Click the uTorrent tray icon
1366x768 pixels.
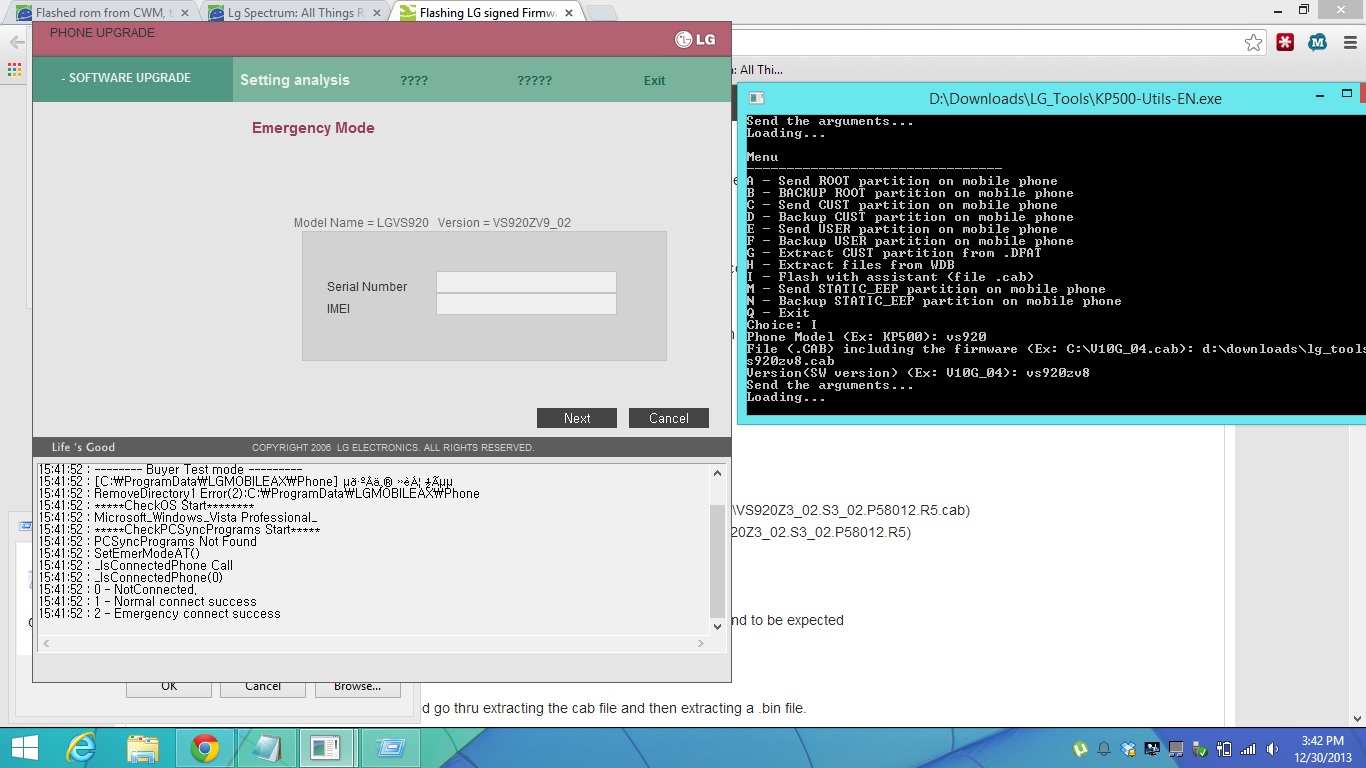(1080, 748)
